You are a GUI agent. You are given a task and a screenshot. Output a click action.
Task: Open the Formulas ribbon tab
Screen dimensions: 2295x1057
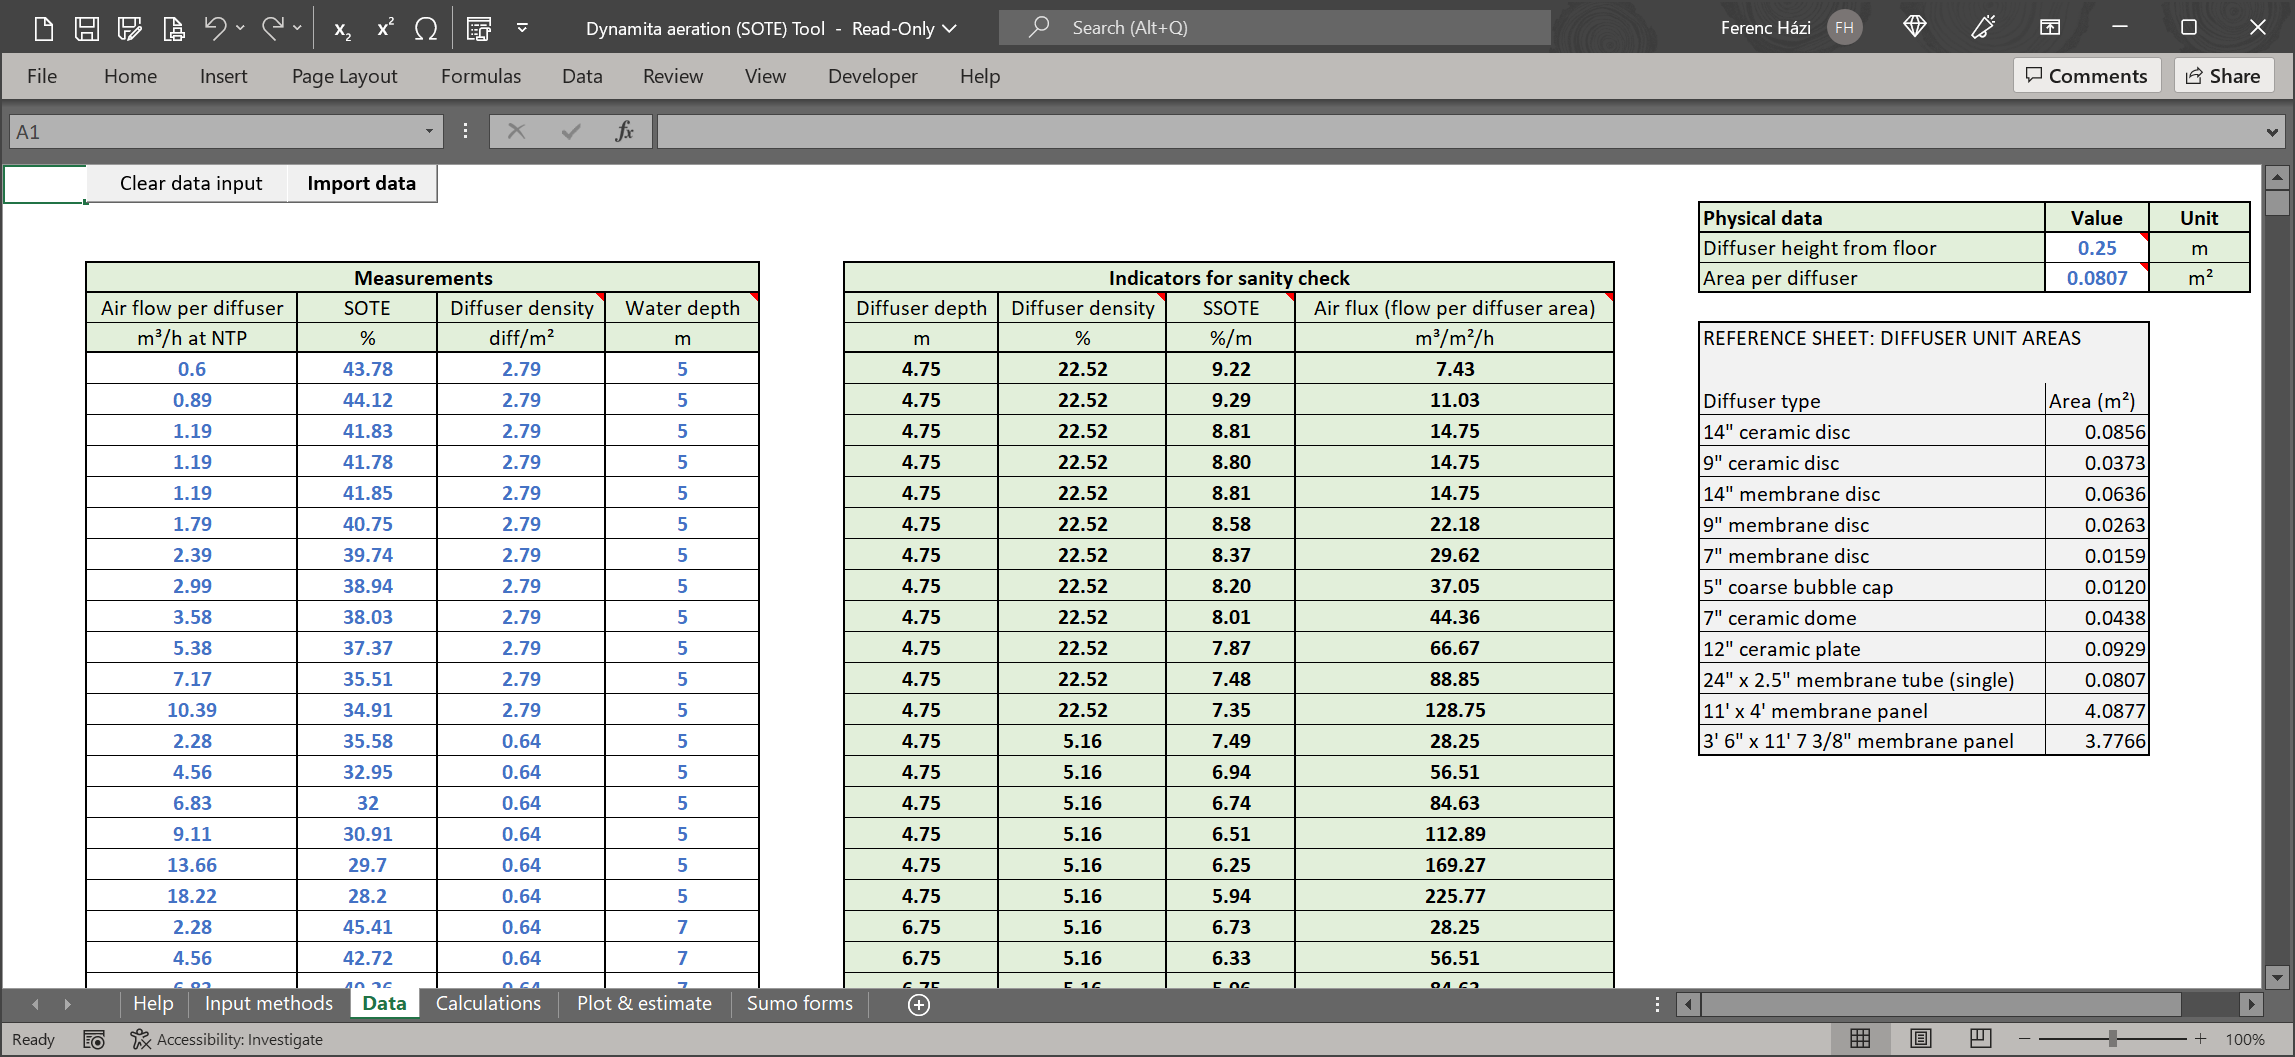click(x=480, y=76)
